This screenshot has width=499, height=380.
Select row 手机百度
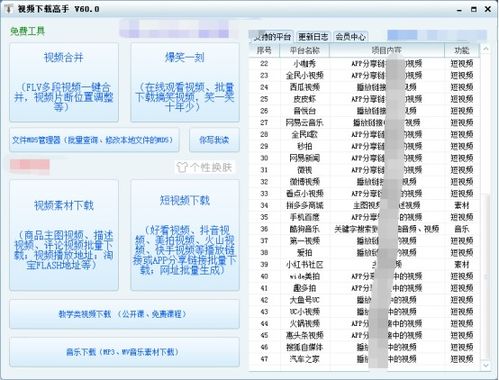coord(364,217)
